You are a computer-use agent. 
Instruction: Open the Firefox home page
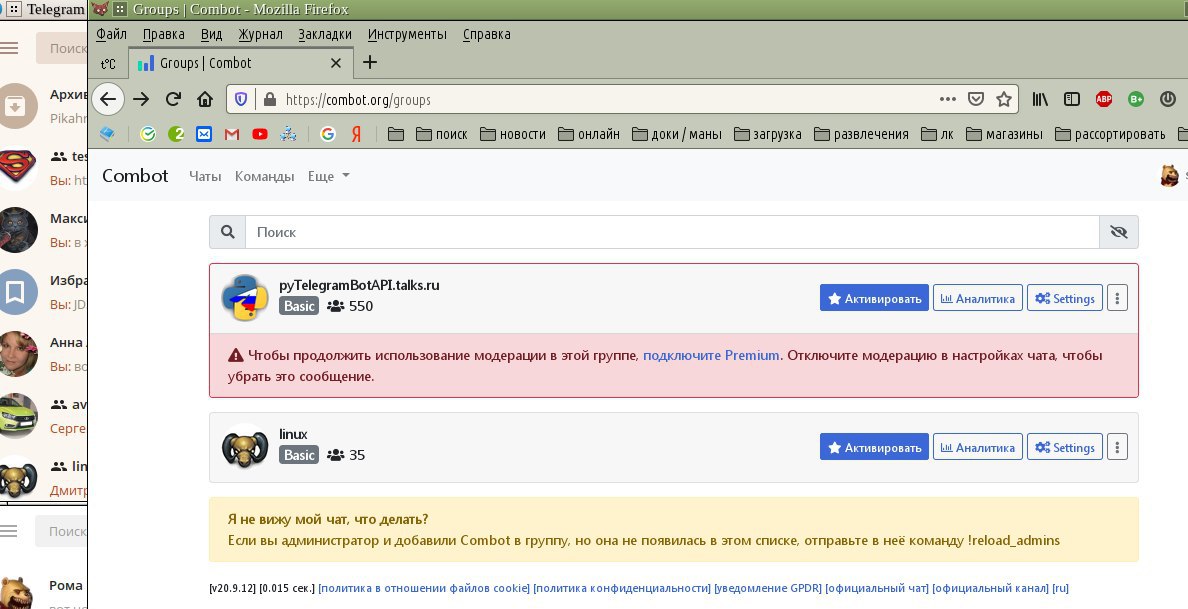(x=205, y=99)
